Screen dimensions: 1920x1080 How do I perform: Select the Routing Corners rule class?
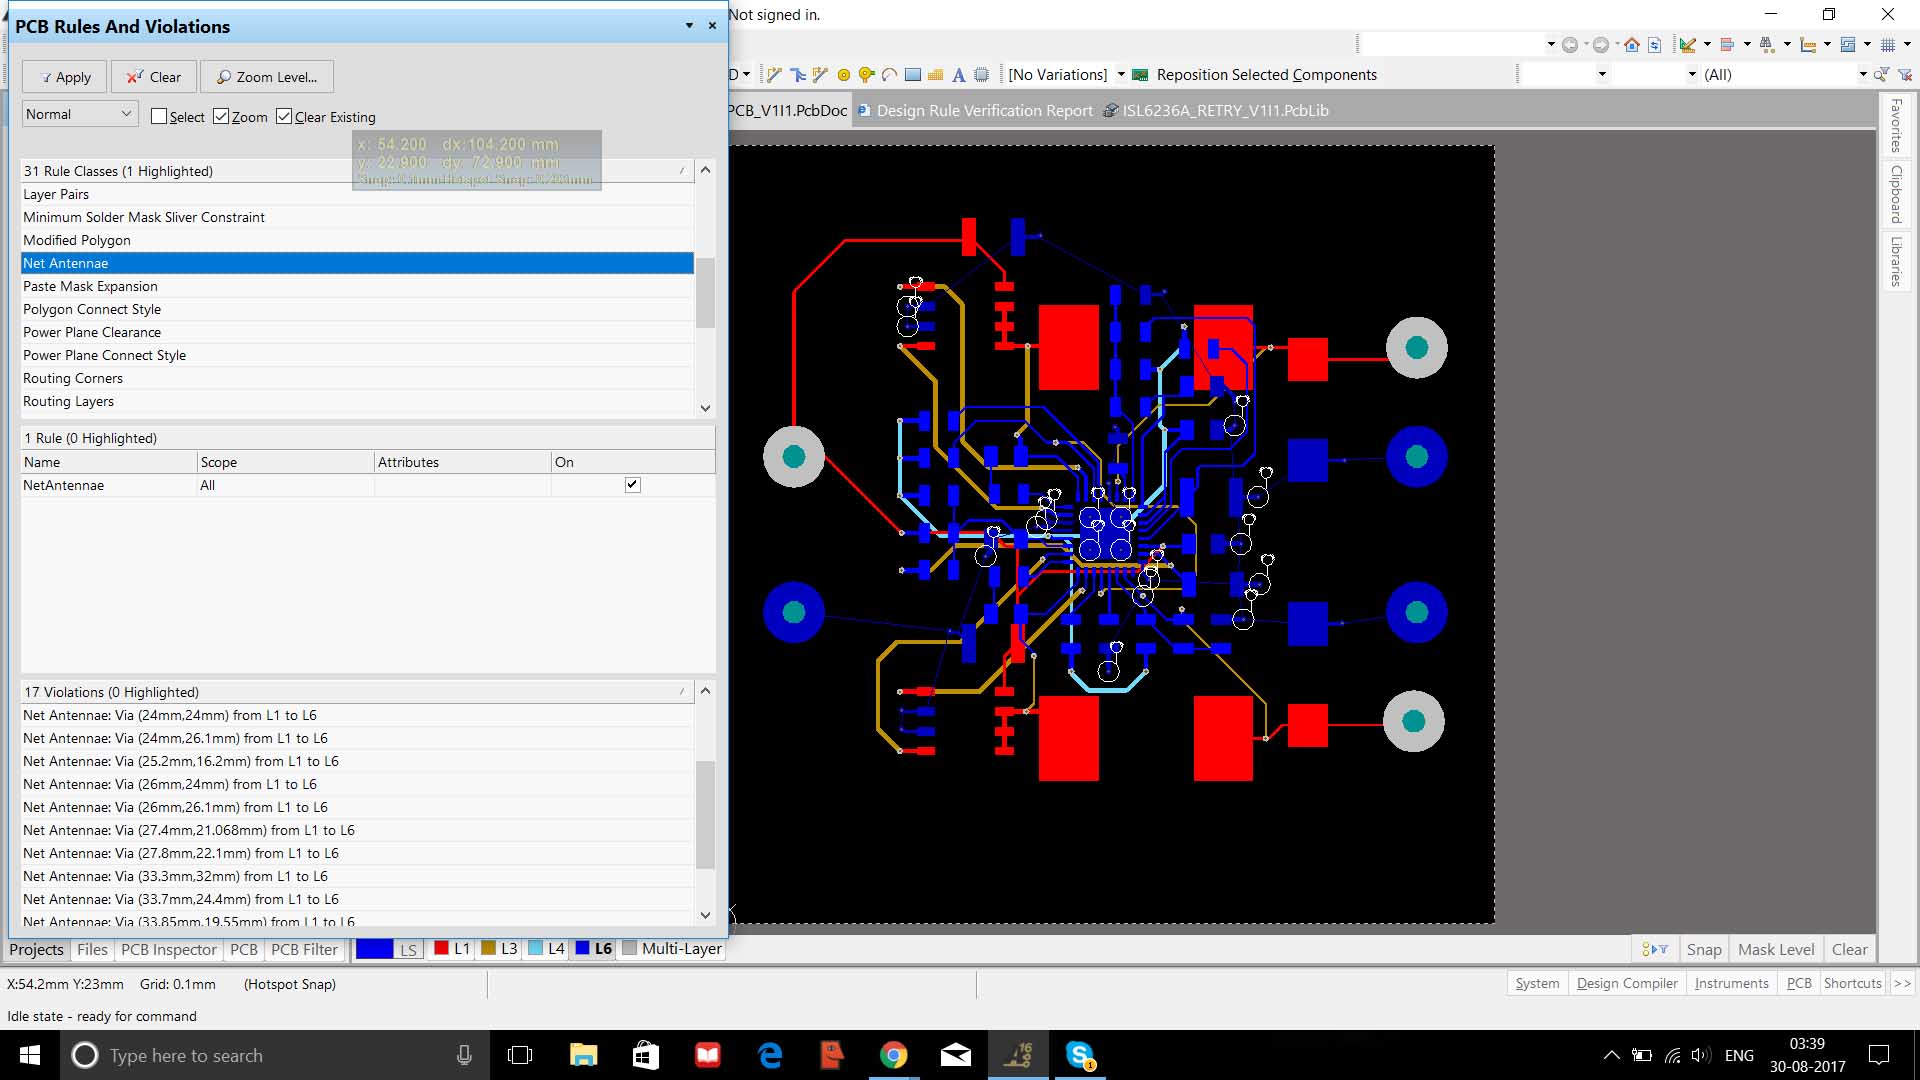coord(73,378)
